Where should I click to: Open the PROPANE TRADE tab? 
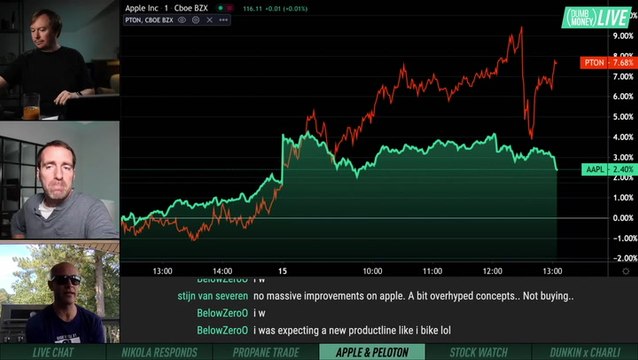pyautogui.click(x=266, y=352)
